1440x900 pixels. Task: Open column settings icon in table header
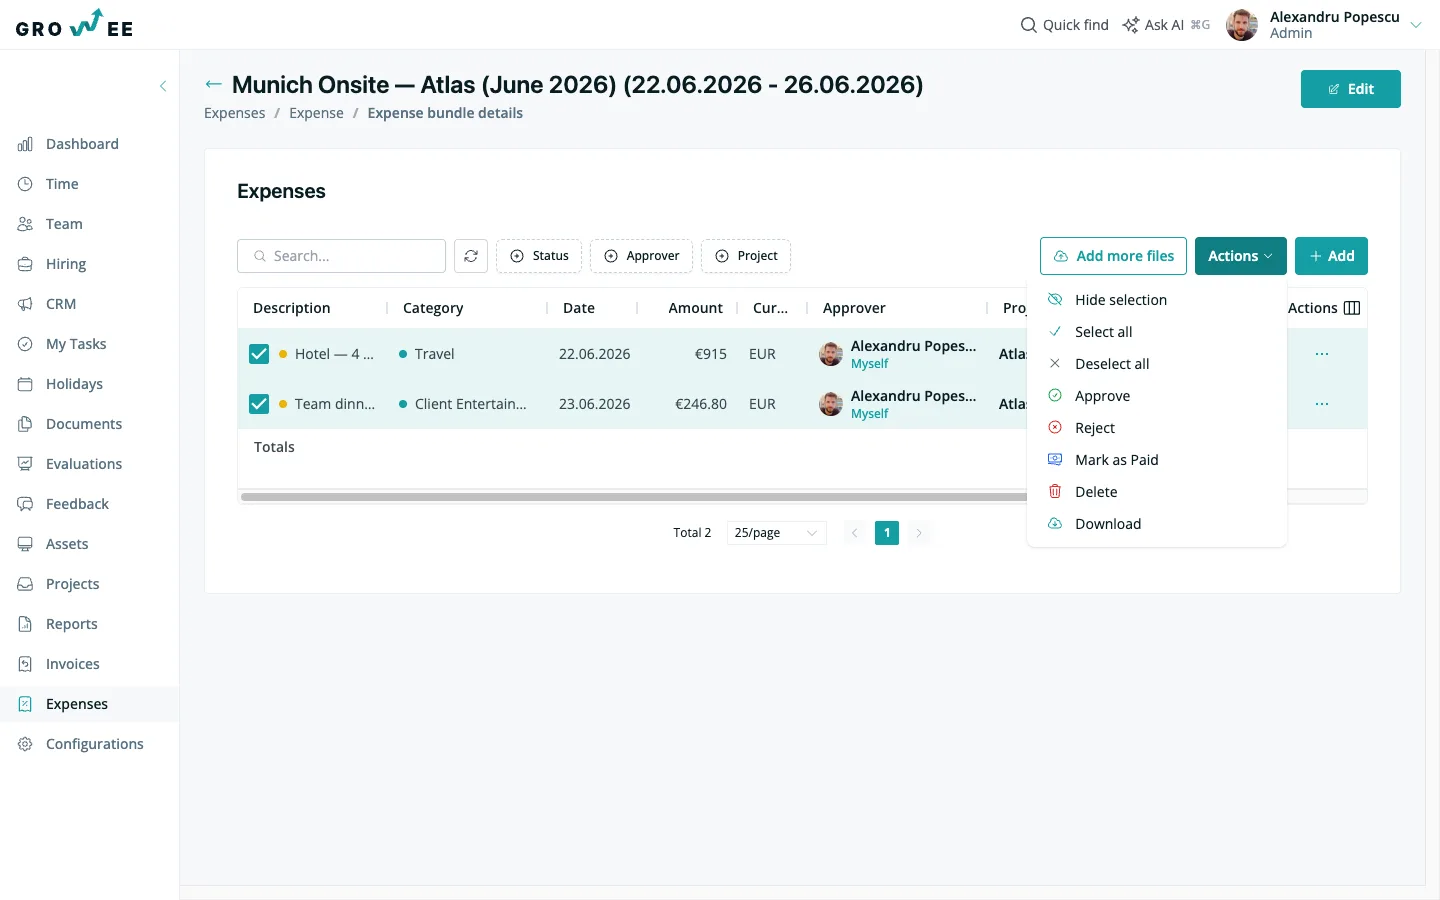point(1352,308)
